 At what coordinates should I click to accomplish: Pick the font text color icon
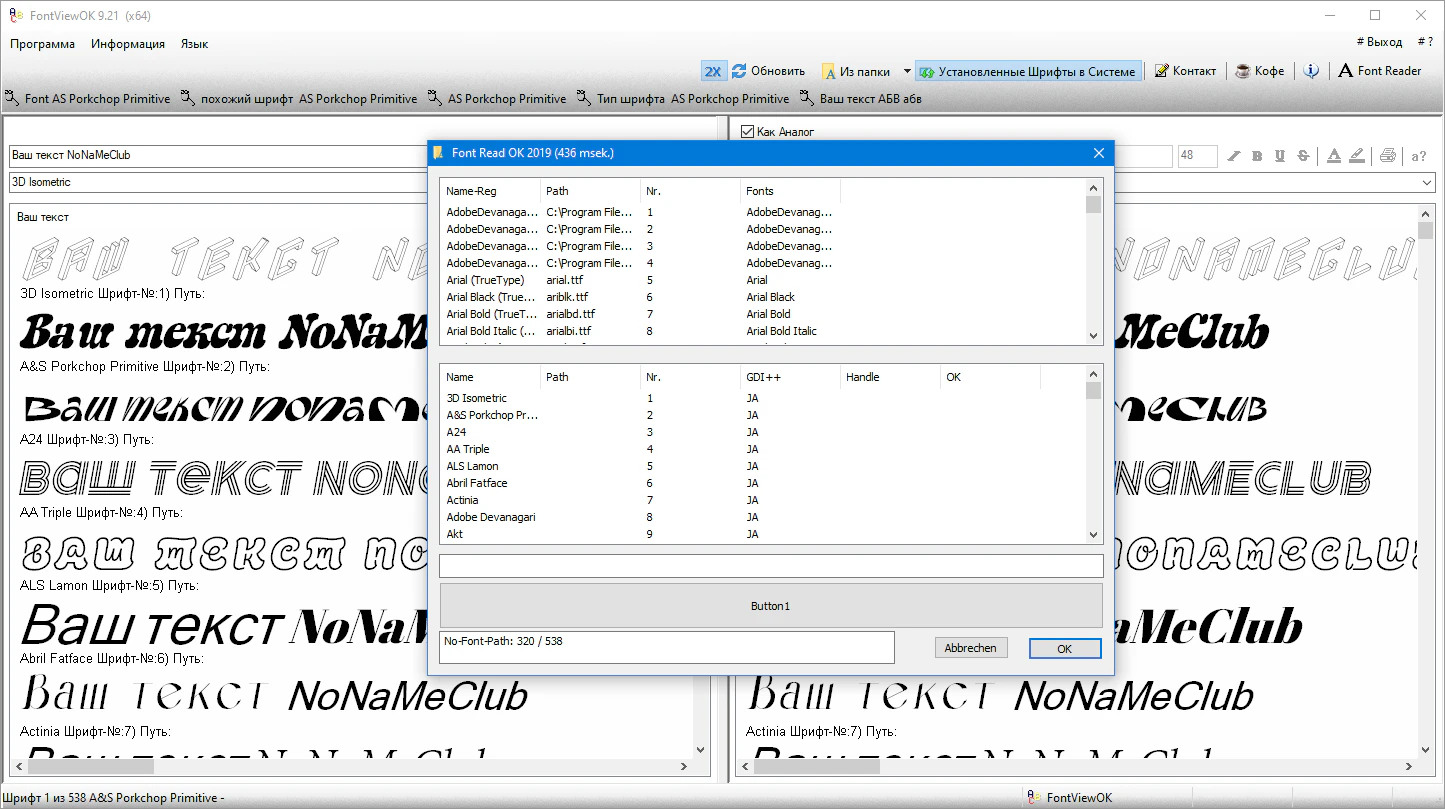pos(1334,156)
